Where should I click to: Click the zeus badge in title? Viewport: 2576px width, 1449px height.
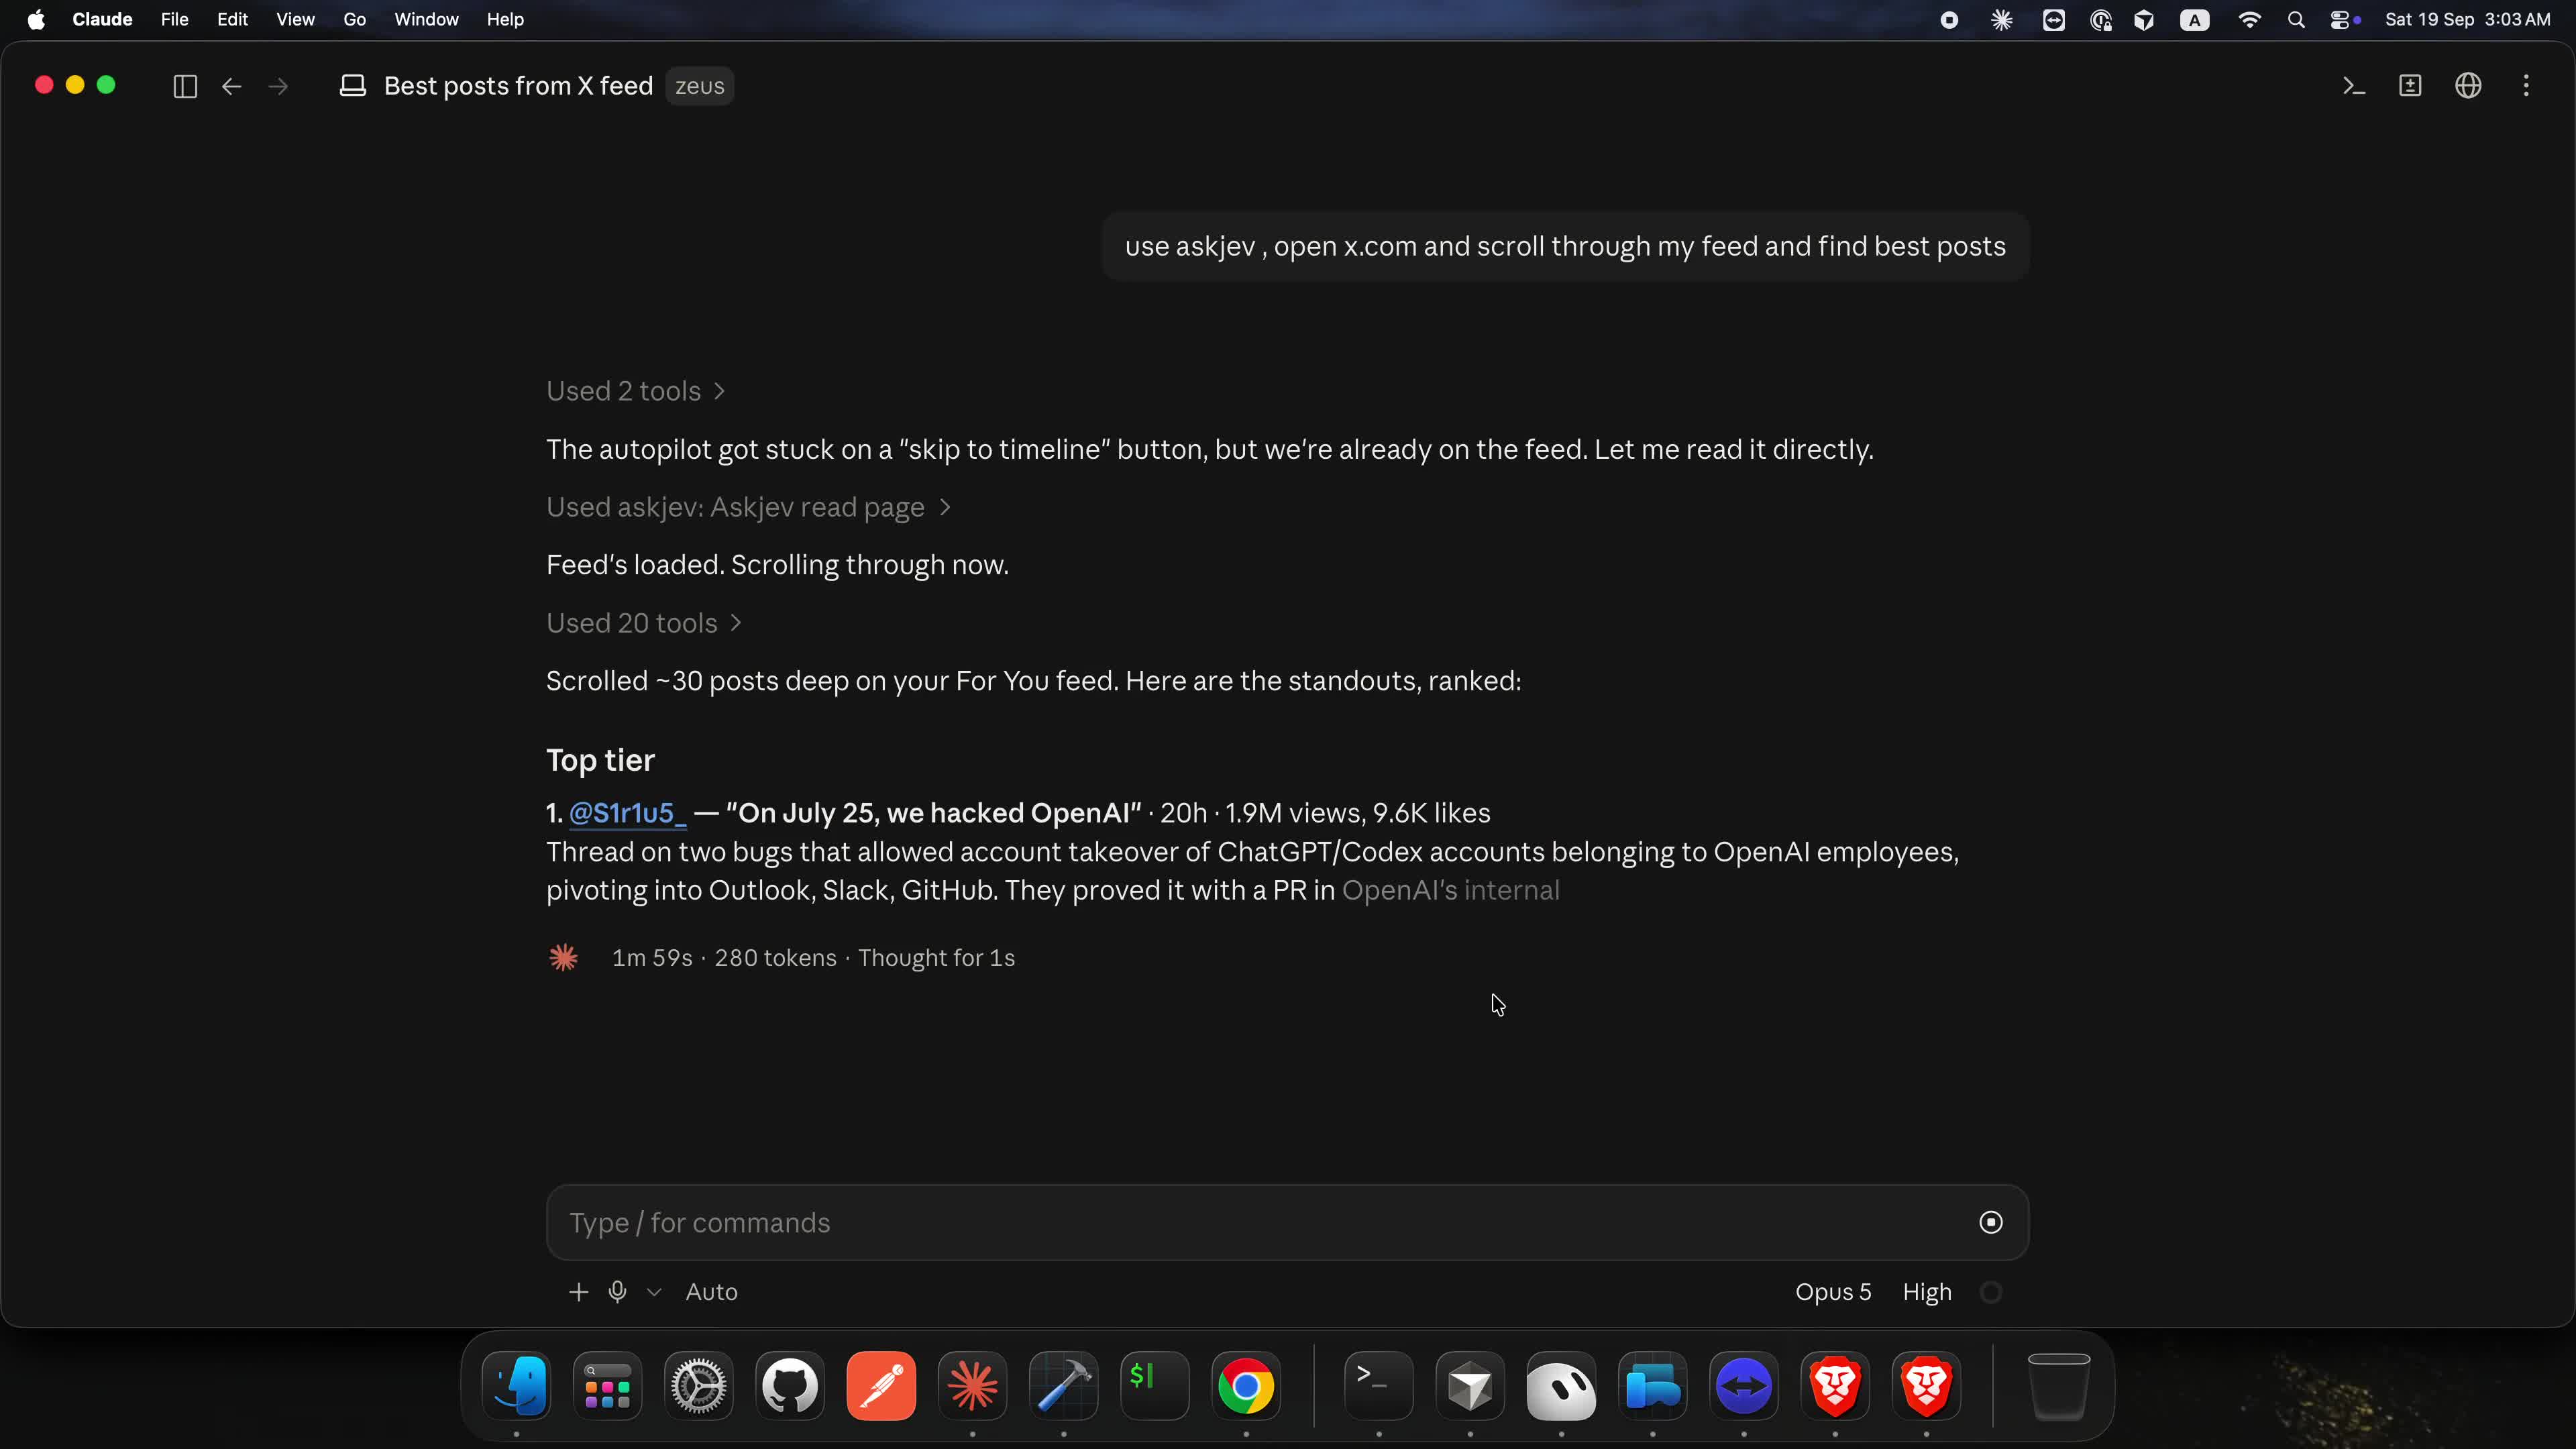coord(699,86)
